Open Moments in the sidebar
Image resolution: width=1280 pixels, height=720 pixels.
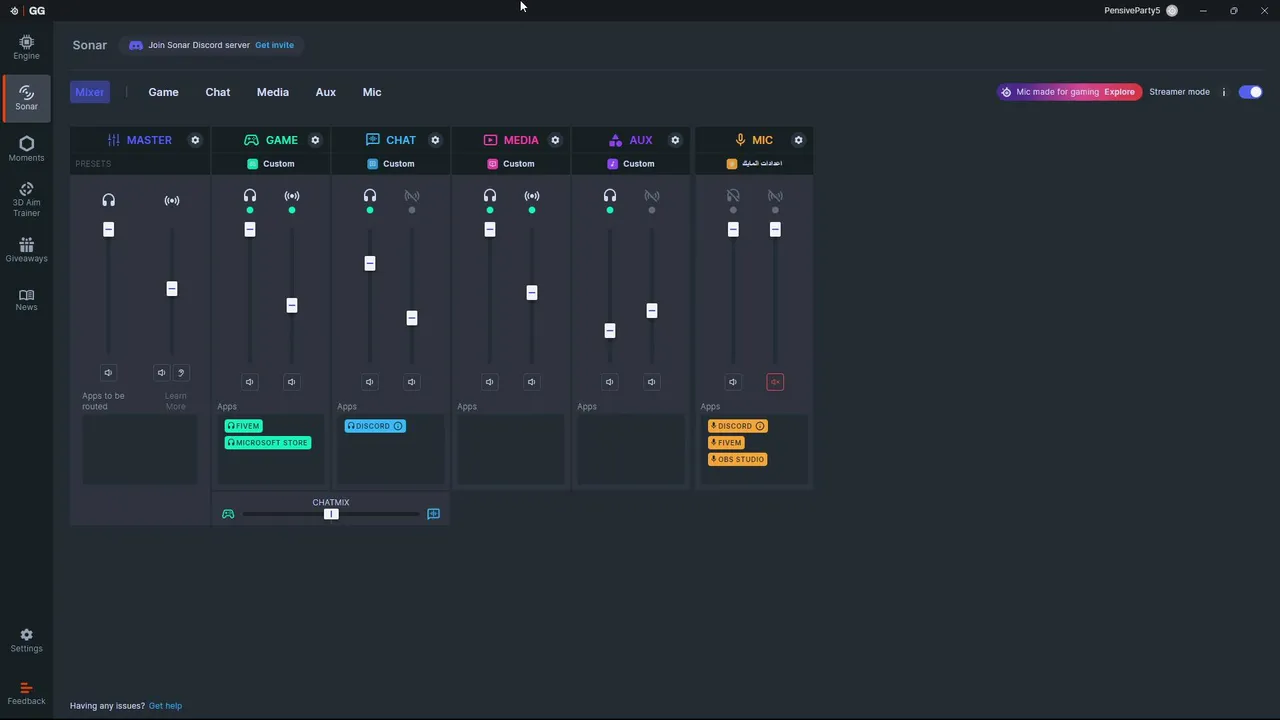click(x=26, y=149)
